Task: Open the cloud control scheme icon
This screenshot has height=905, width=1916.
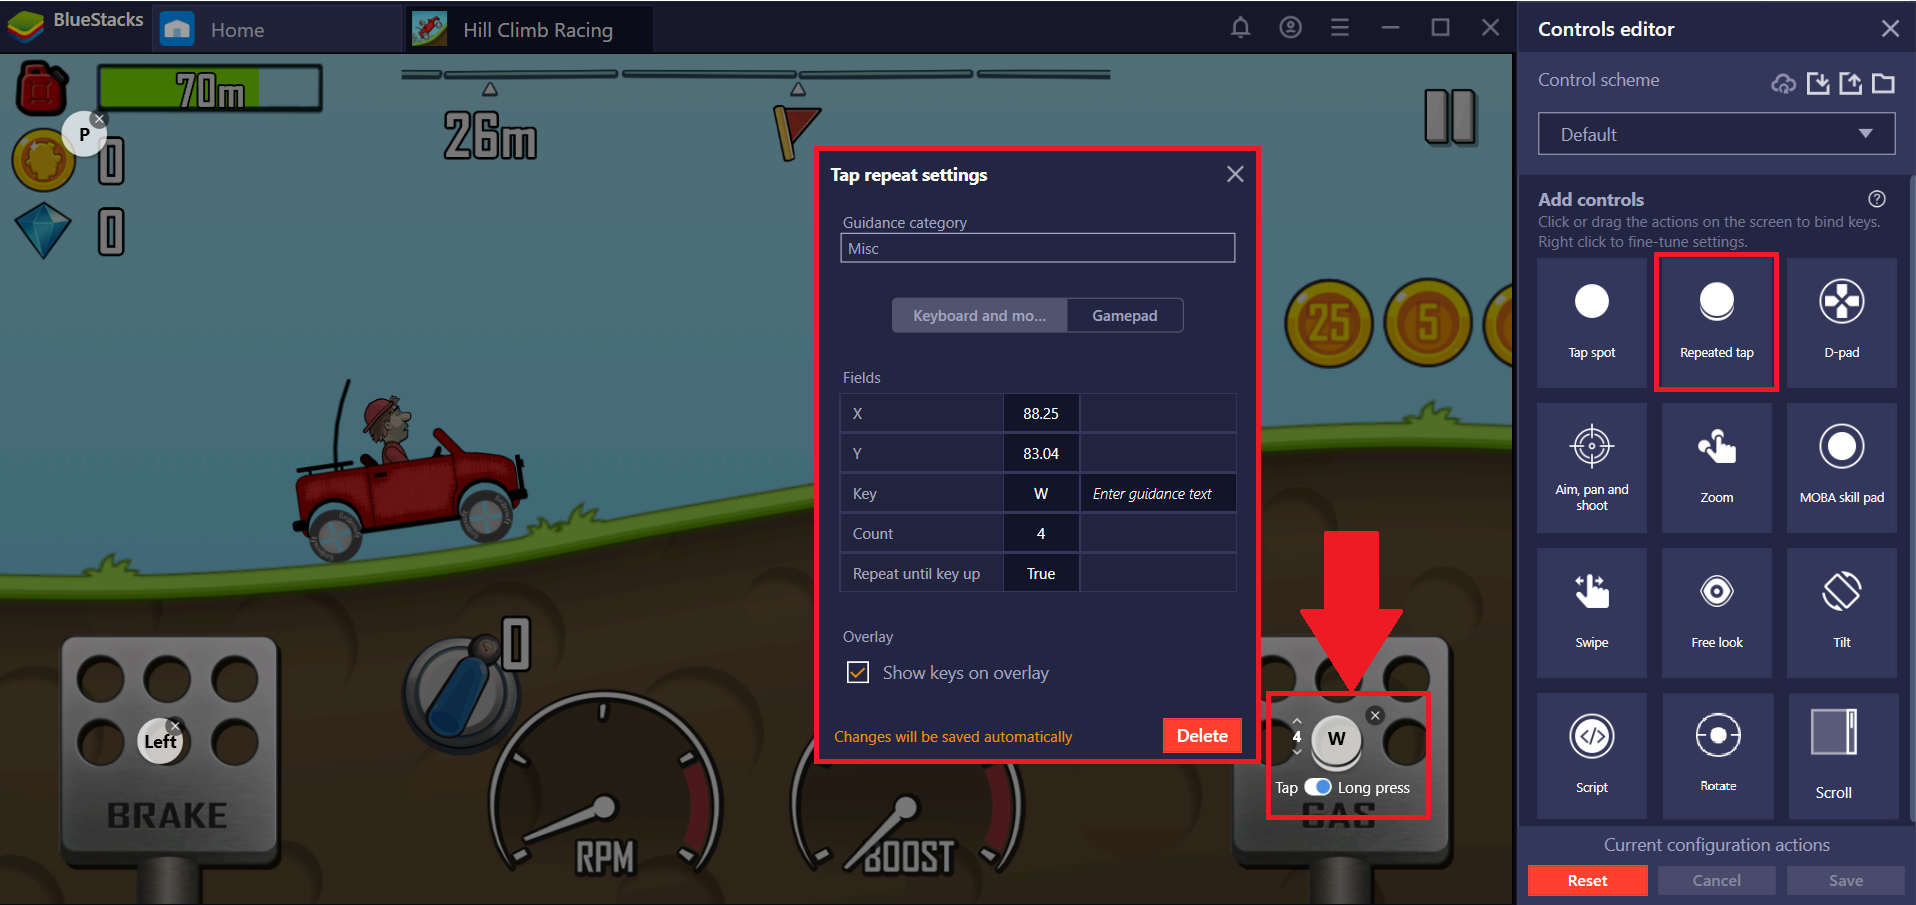Action: tap(1783, 83)
